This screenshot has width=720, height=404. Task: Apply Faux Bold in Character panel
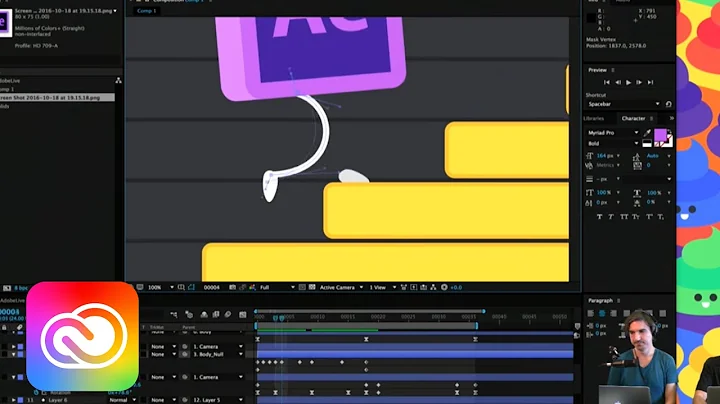[599, 217]
